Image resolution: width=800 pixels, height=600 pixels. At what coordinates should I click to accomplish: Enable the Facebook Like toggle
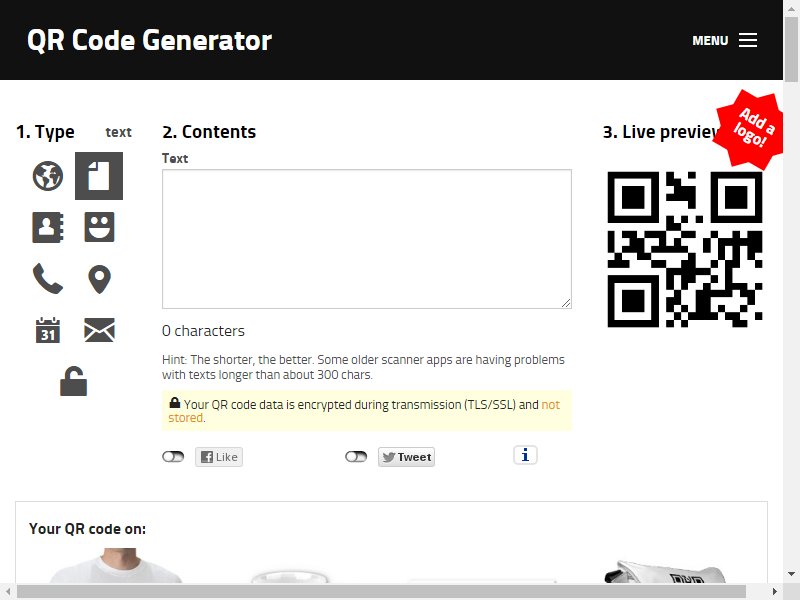[173, 457]
